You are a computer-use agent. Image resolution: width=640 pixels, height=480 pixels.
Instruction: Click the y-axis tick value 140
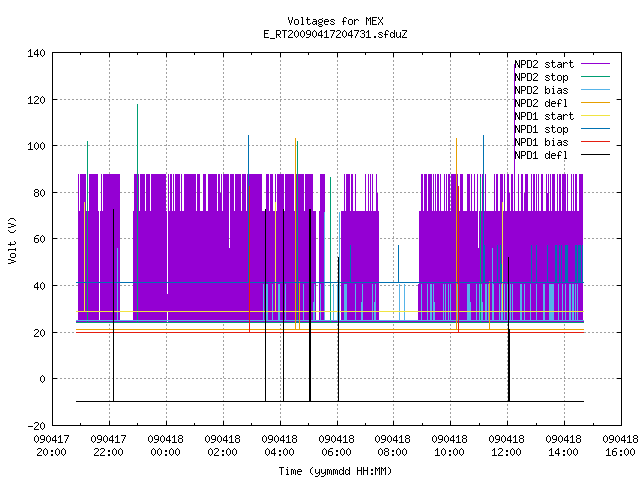click(36, 53)
